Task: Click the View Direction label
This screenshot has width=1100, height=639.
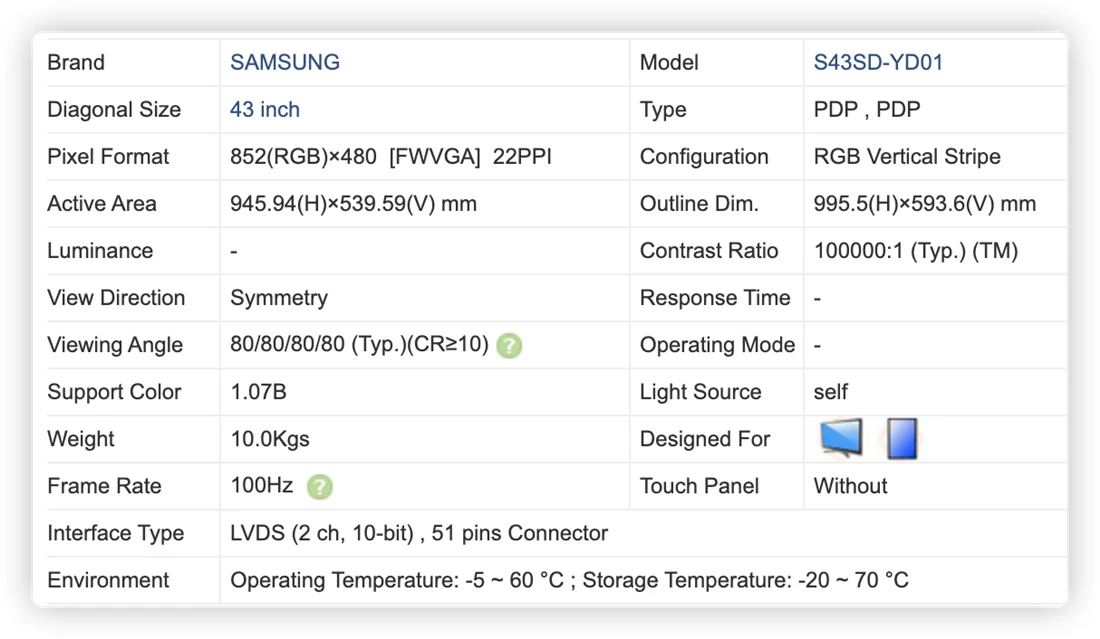Action: click(x=116, y=297)
